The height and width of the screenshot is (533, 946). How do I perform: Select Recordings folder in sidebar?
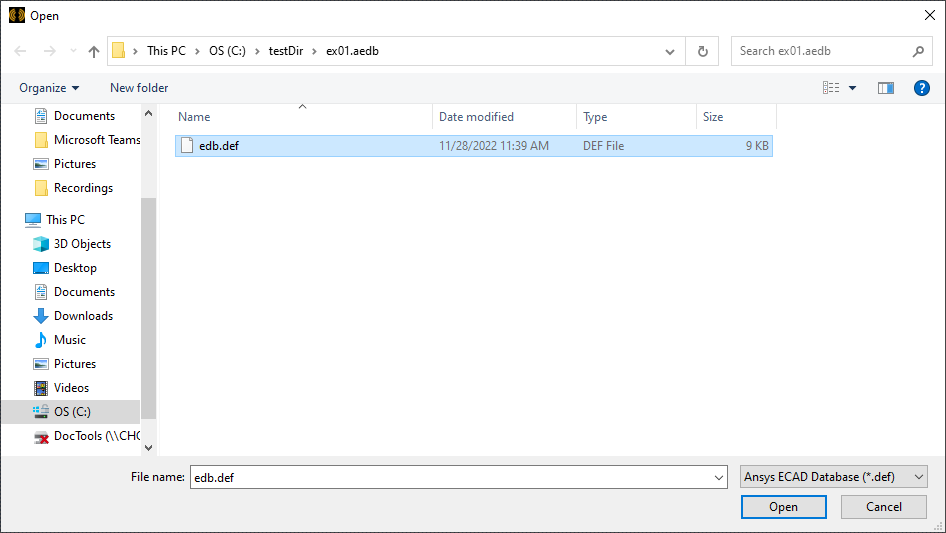(x=83, y=188)
